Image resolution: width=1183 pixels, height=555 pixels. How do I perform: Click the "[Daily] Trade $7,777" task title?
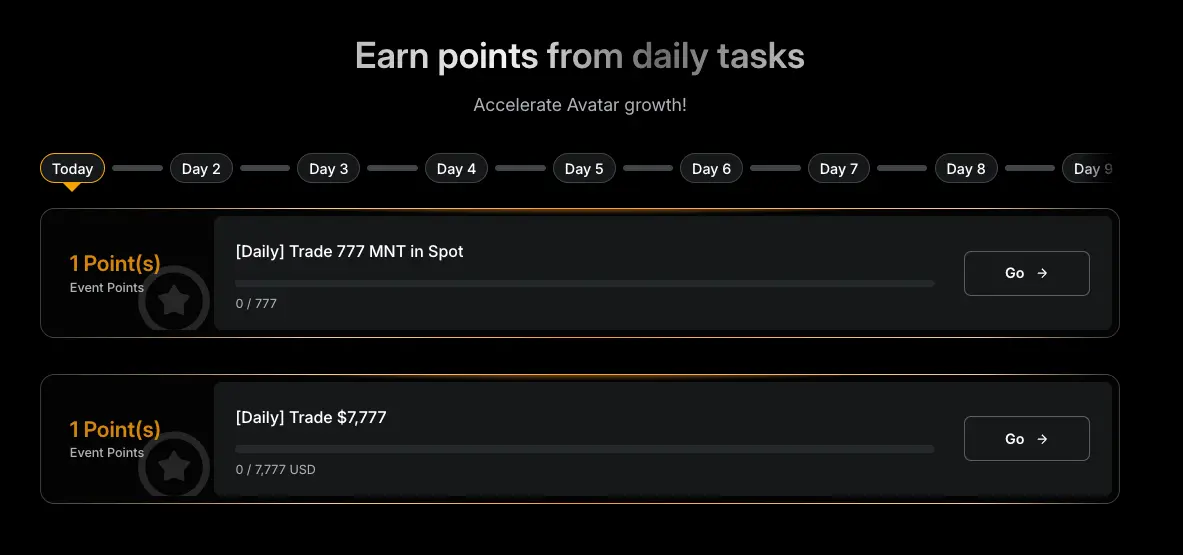[311, 417]
